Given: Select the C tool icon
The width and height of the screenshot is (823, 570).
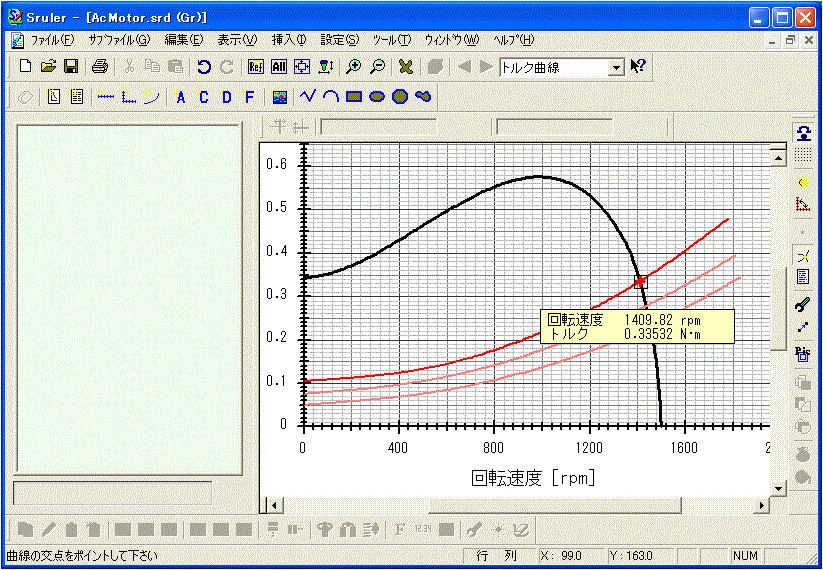Looking at the screenshot, I should coord(204,97).
